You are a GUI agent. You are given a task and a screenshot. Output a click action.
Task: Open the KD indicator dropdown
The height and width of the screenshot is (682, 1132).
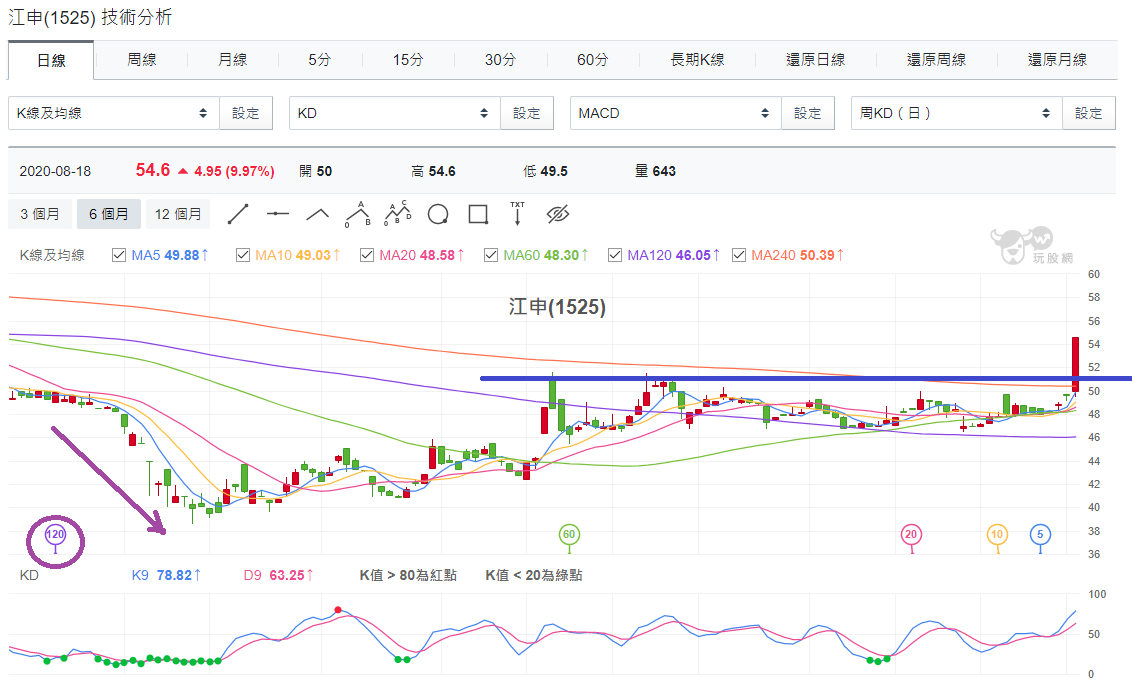click(394, 113)
